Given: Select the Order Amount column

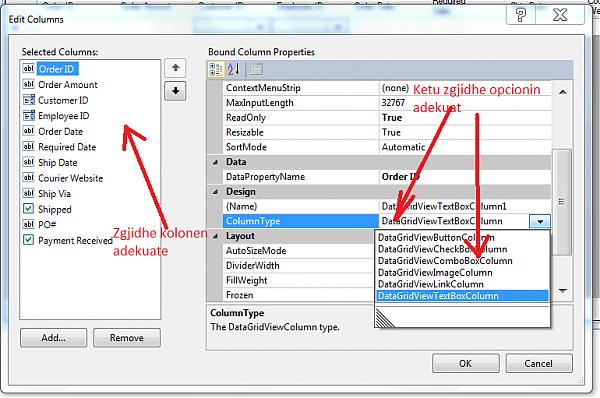Looking at the screenshot, I should (x=68, y=85).
